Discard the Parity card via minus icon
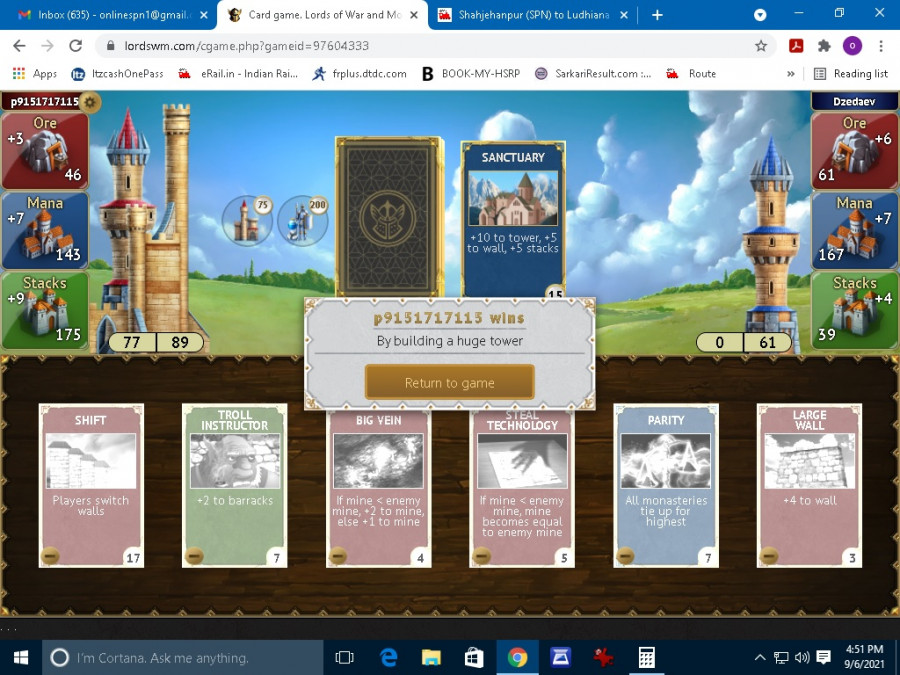 (x=625, y=556)
